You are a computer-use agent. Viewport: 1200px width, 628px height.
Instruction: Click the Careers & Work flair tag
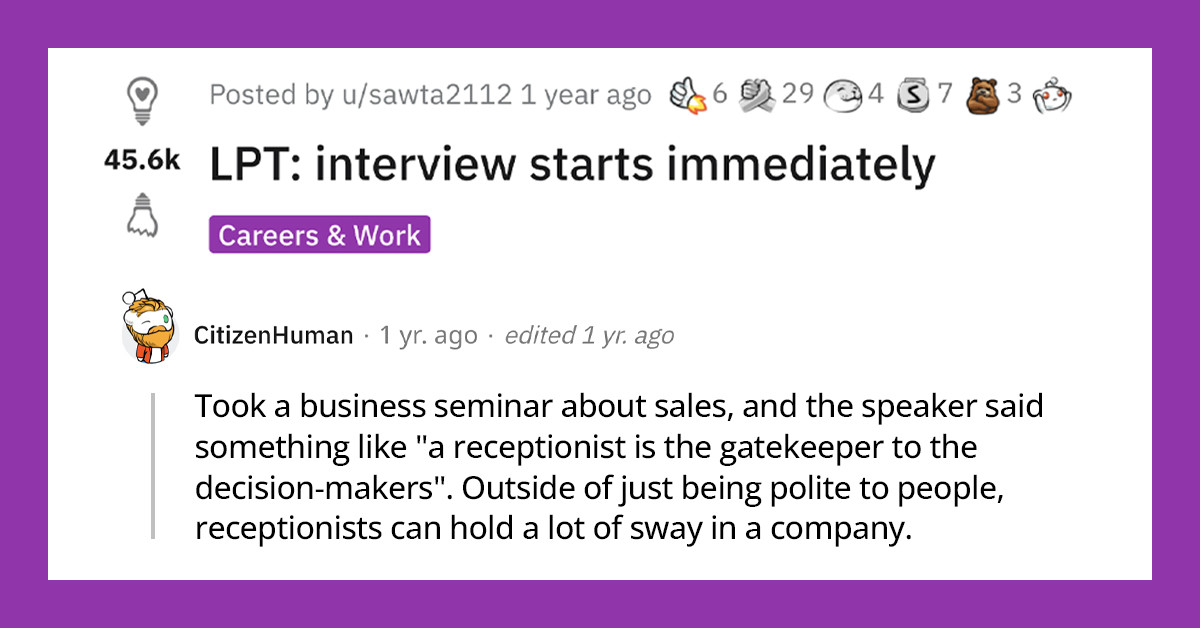coord(318,235)
